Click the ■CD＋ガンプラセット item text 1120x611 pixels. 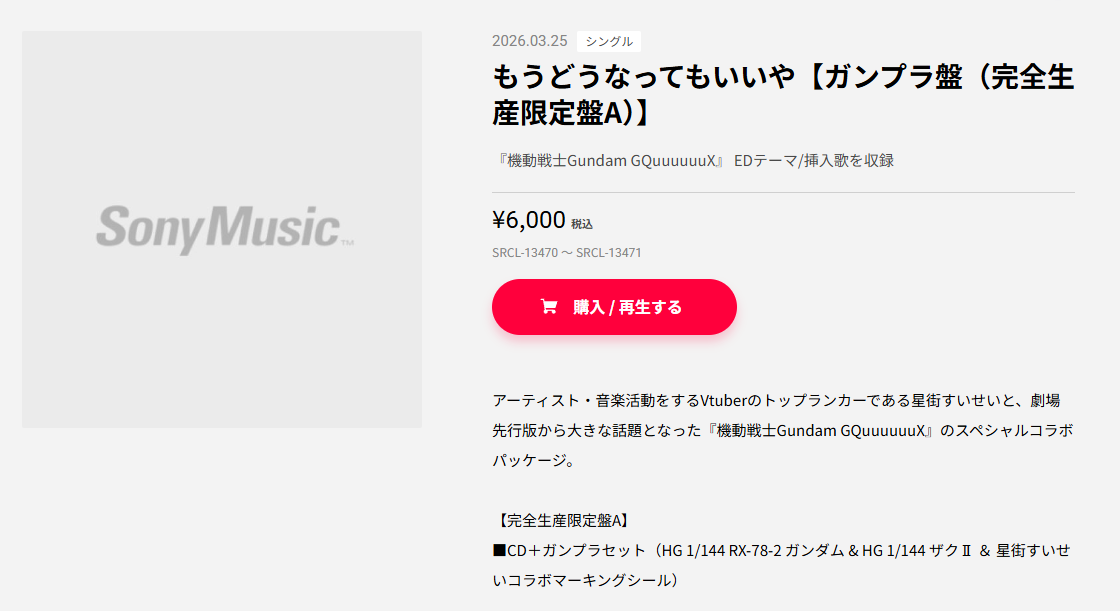click(x=566, y=551)
